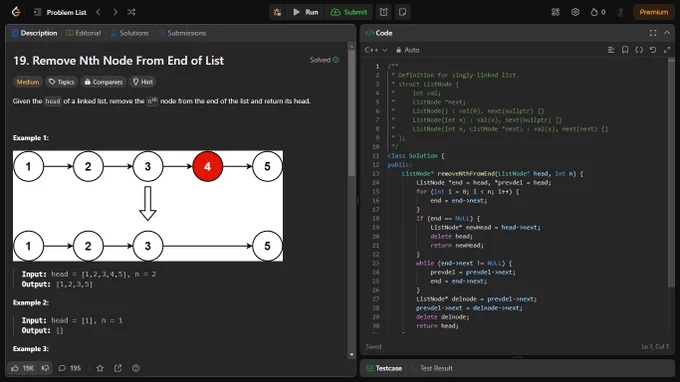
Task: Open the help question mark icon
Action: coord(136,368)
